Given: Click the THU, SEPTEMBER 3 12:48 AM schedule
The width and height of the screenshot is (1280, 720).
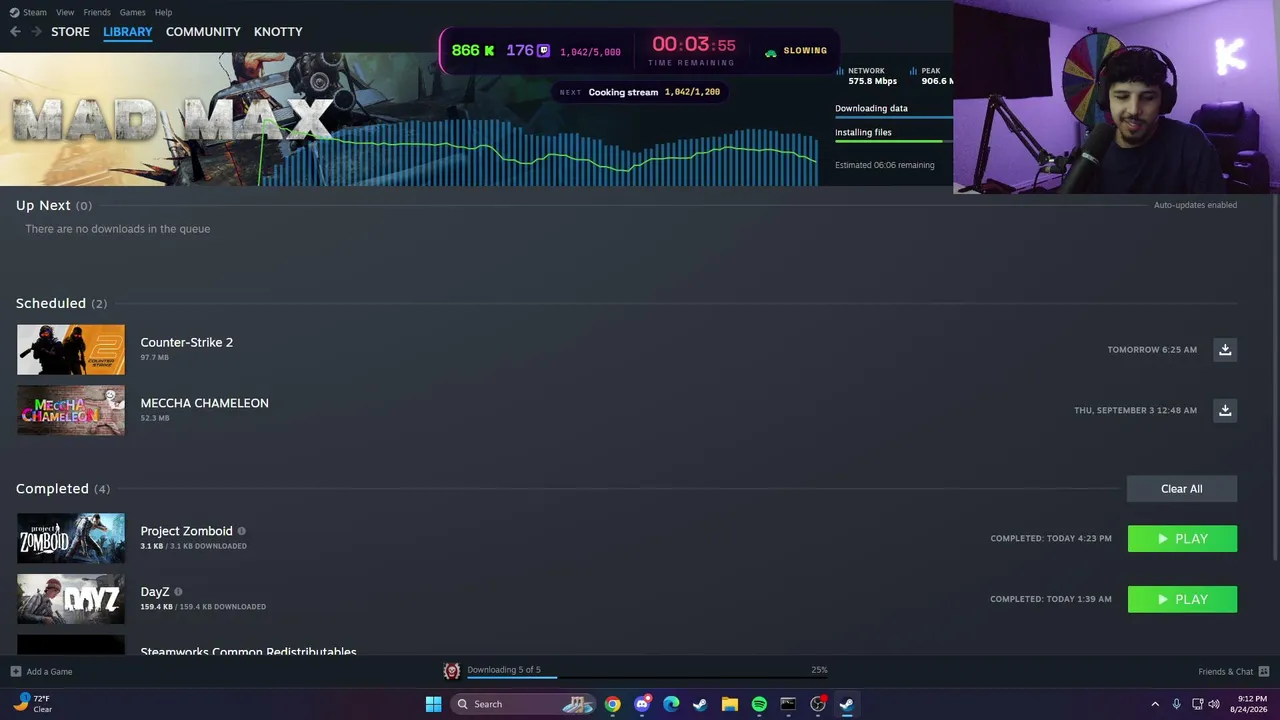Looking at the screenshot, I should click(x=1135, y=410).
